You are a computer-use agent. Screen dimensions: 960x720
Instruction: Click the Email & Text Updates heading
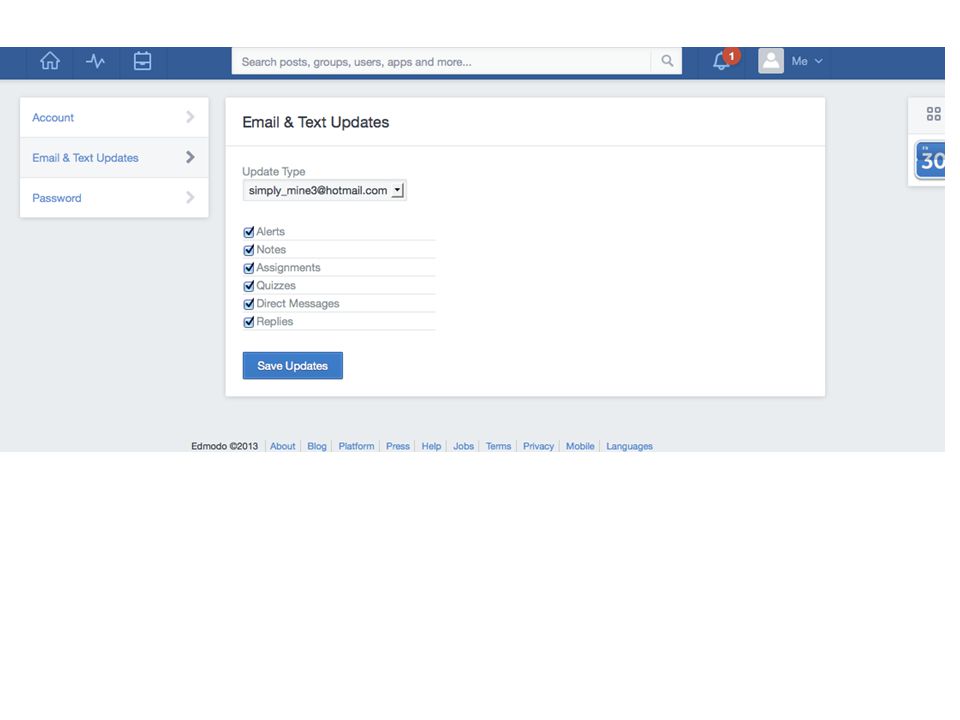315,122
